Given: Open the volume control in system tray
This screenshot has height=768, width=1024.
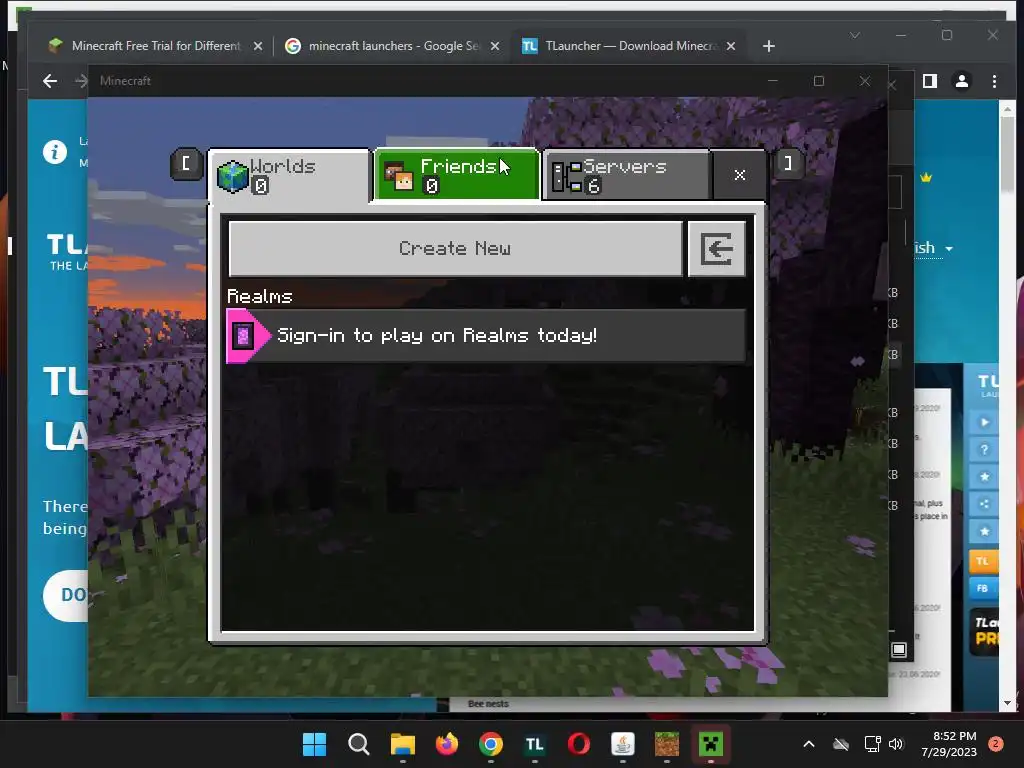Looking at the screenshot, I should coord(896,744).
